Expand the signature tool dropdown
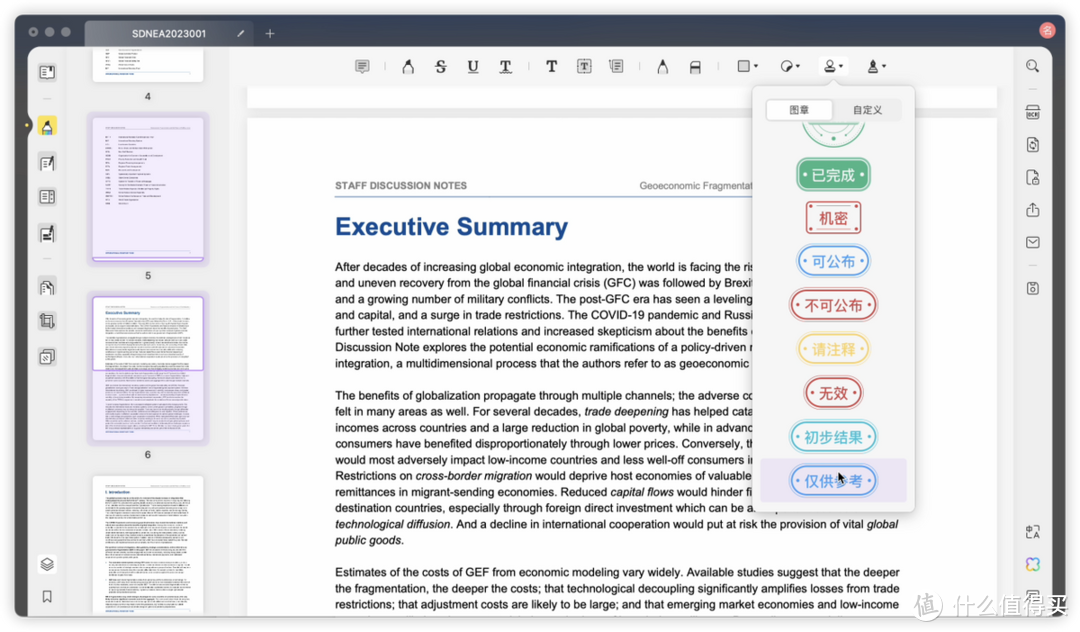Screen dimensions: 1080x632 click(x=876, y=67)
